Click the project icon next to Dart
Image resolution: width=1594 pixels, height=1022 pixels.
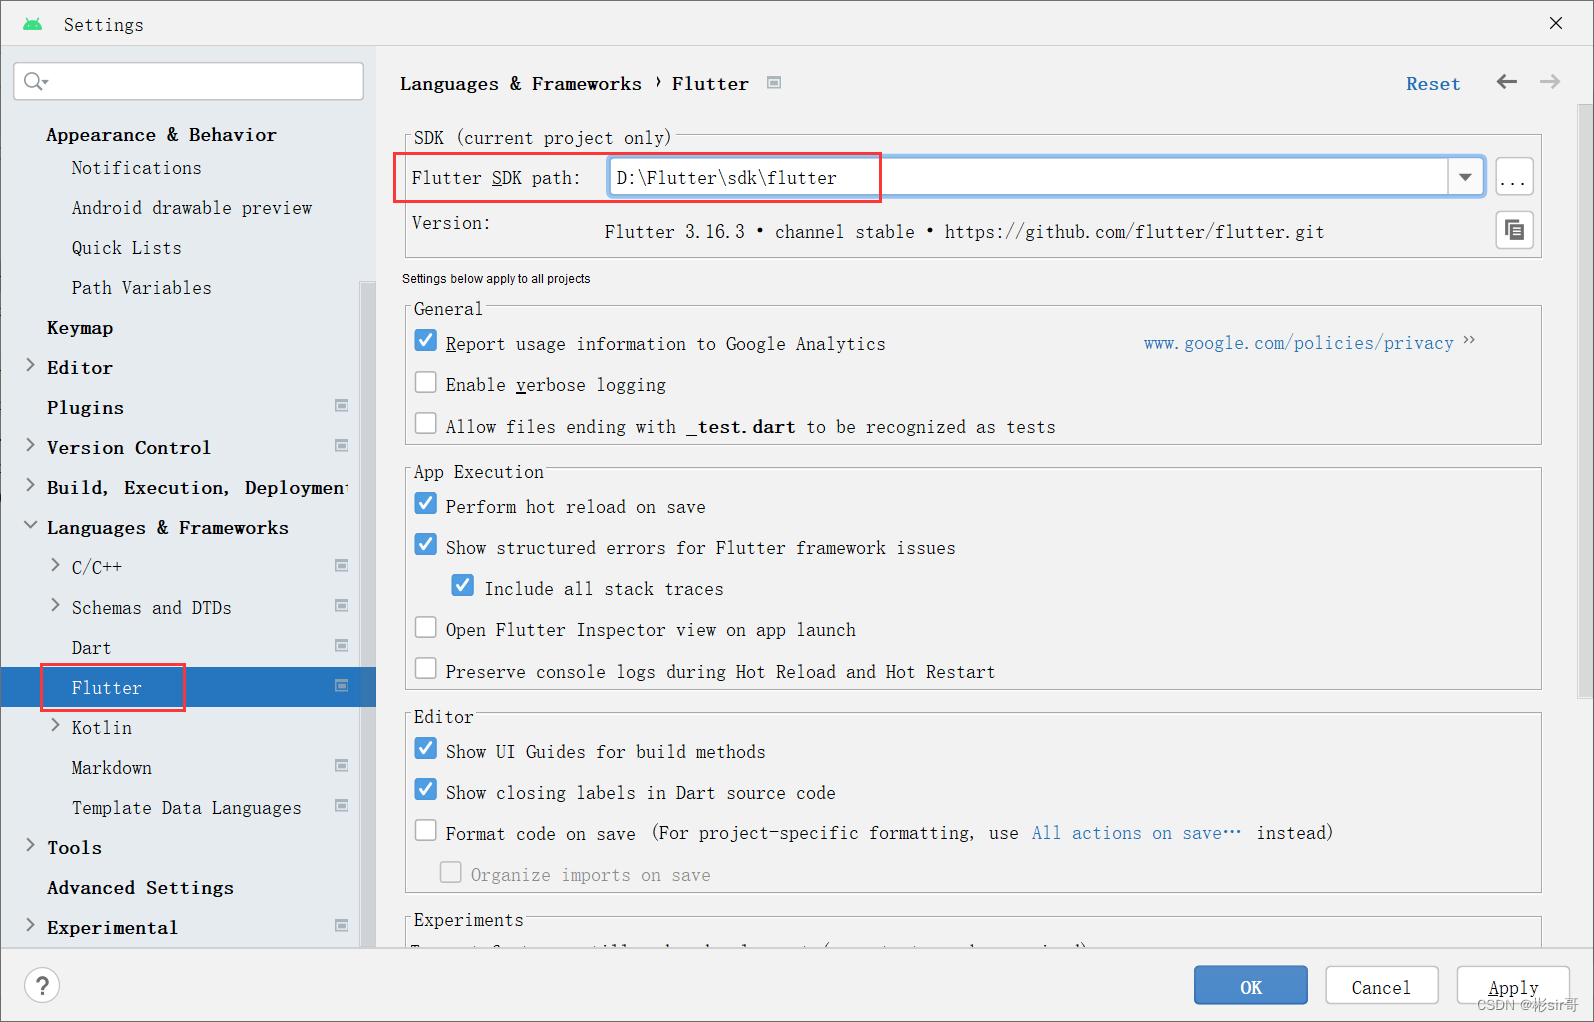(x=342, y=646)
